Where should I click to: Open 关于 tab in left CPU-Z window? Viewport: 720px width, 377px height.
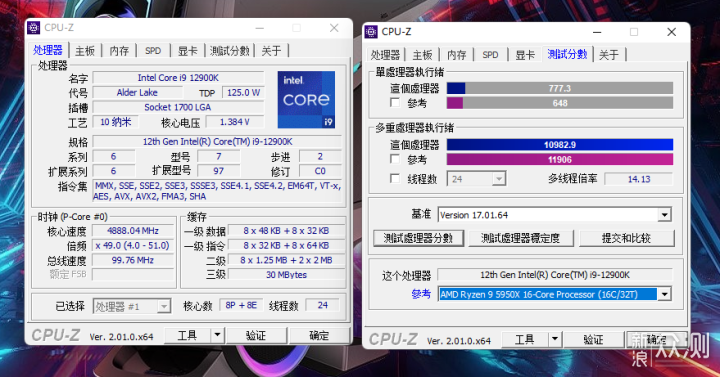(x=271, y=51)
